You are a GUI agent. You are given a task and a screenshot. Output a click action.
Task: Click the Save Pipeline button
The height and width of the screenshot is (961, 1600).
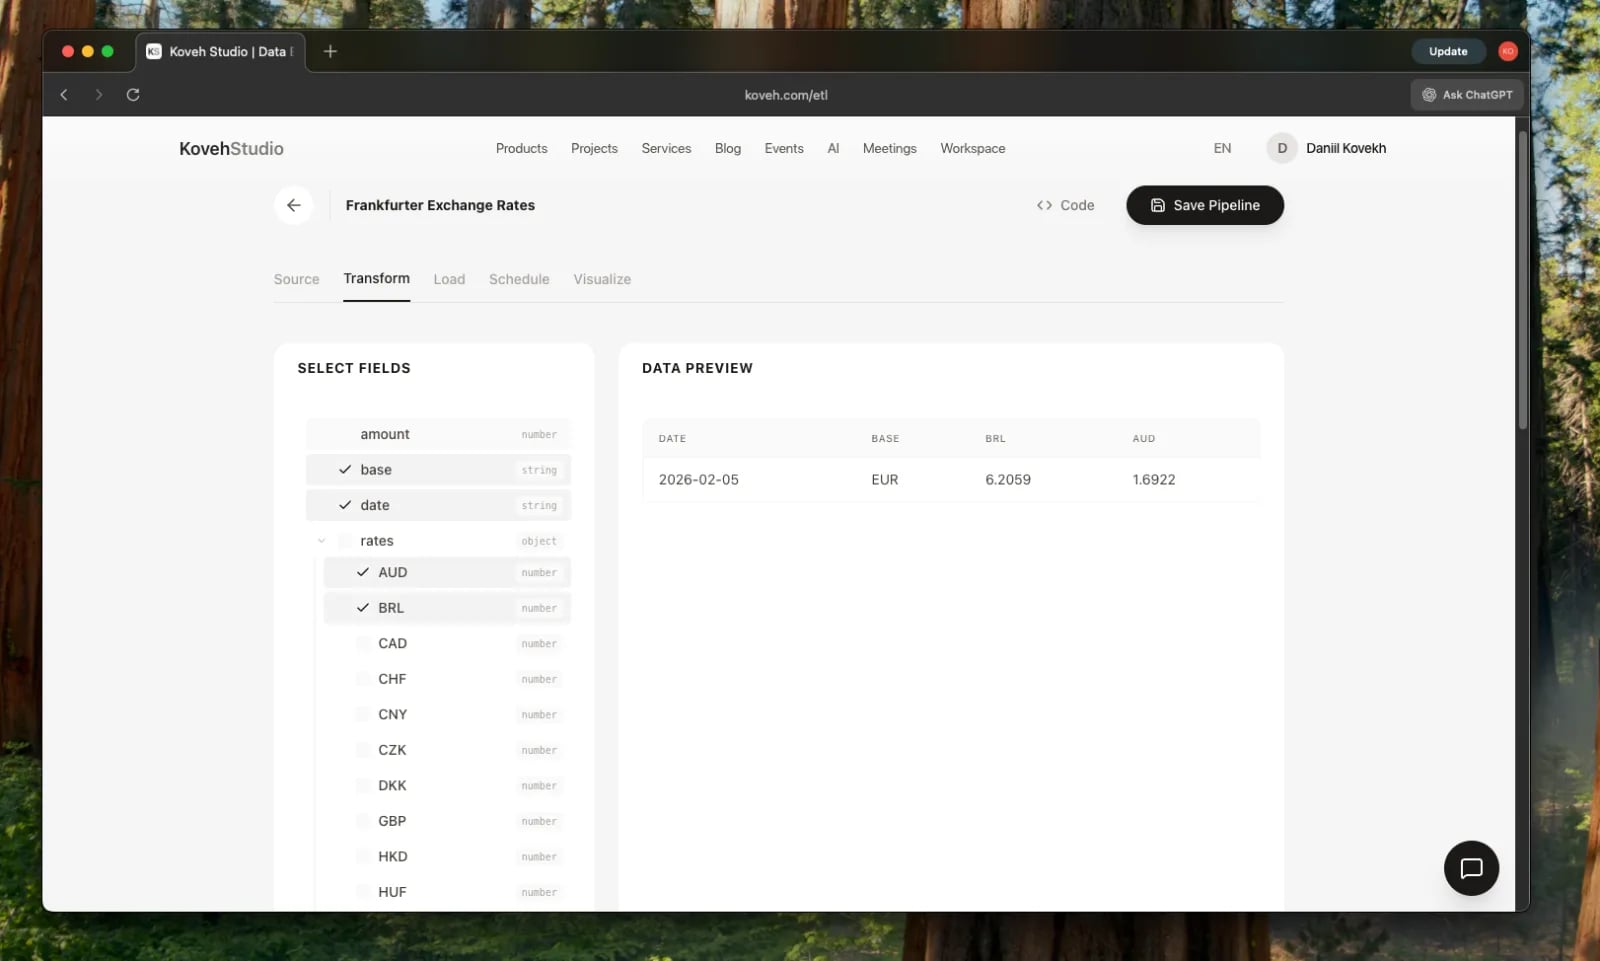click(1204, 205)
